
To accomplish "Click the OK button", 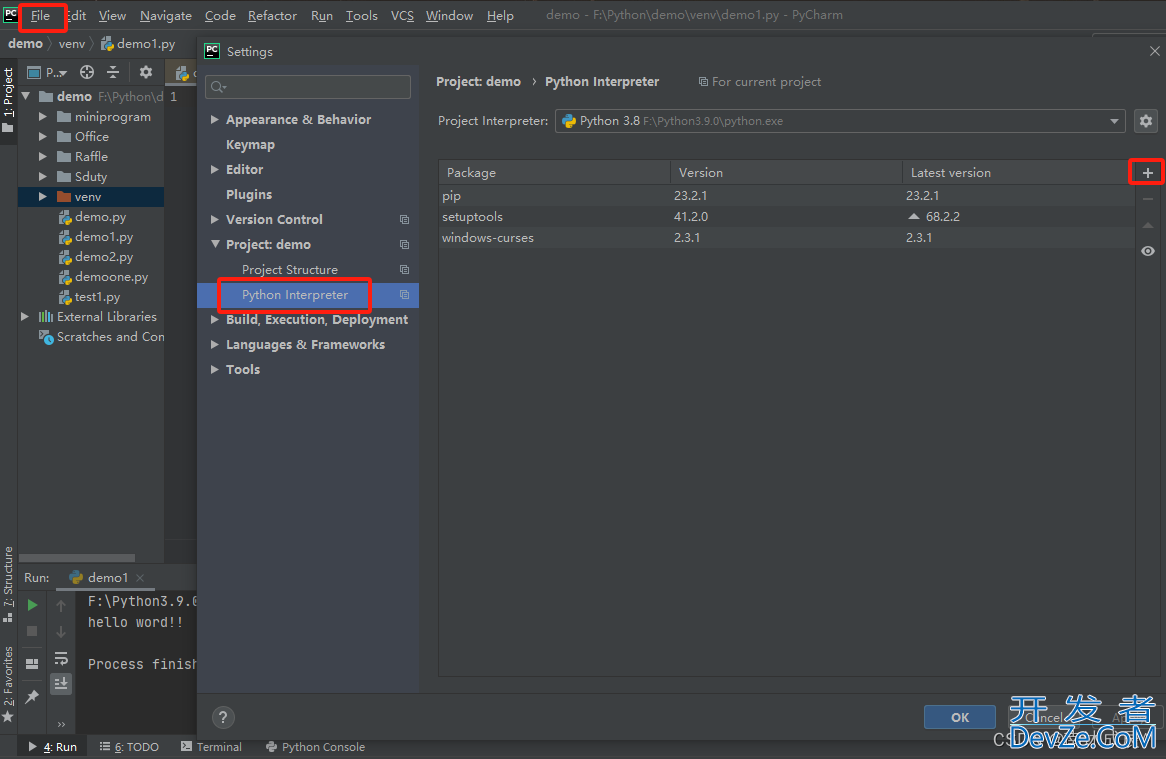I will (959, 717).
